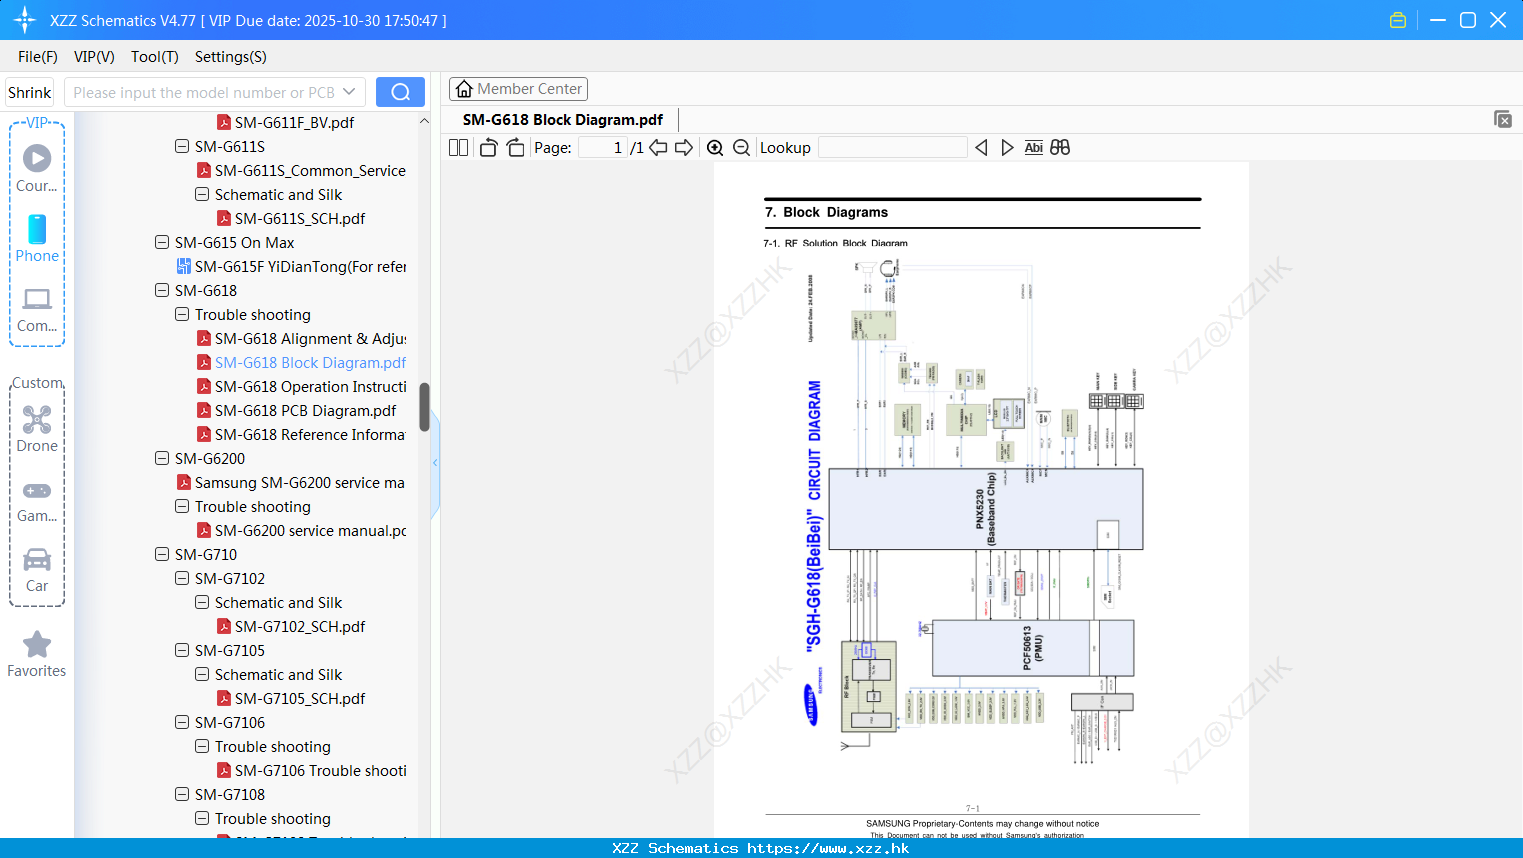Click the binoculars search icon

tap(1060, 147)
